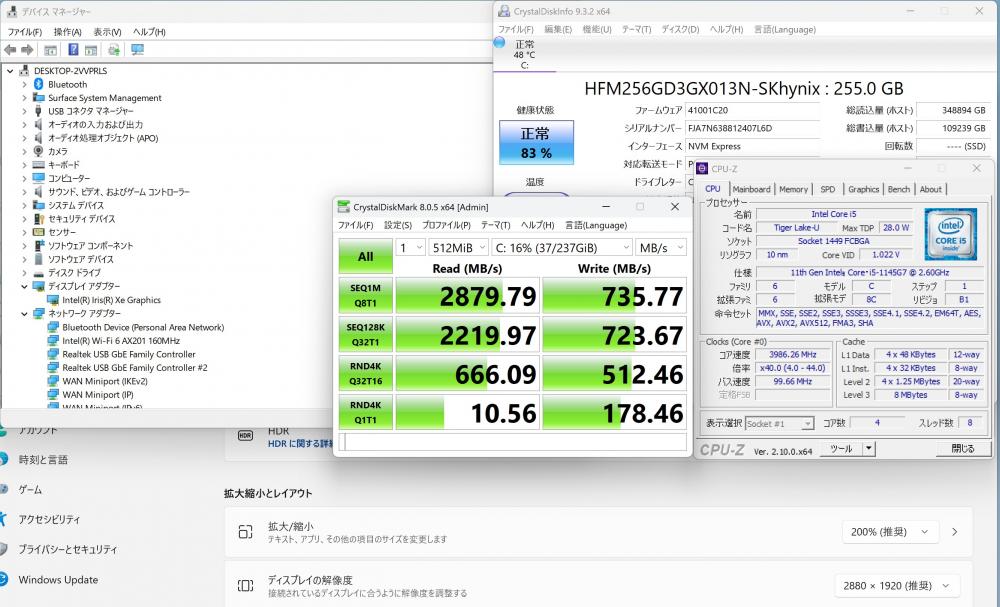Expand the 拡大/縮小 settings chevron
1000x607 pixels.
(x=955, y=532)
